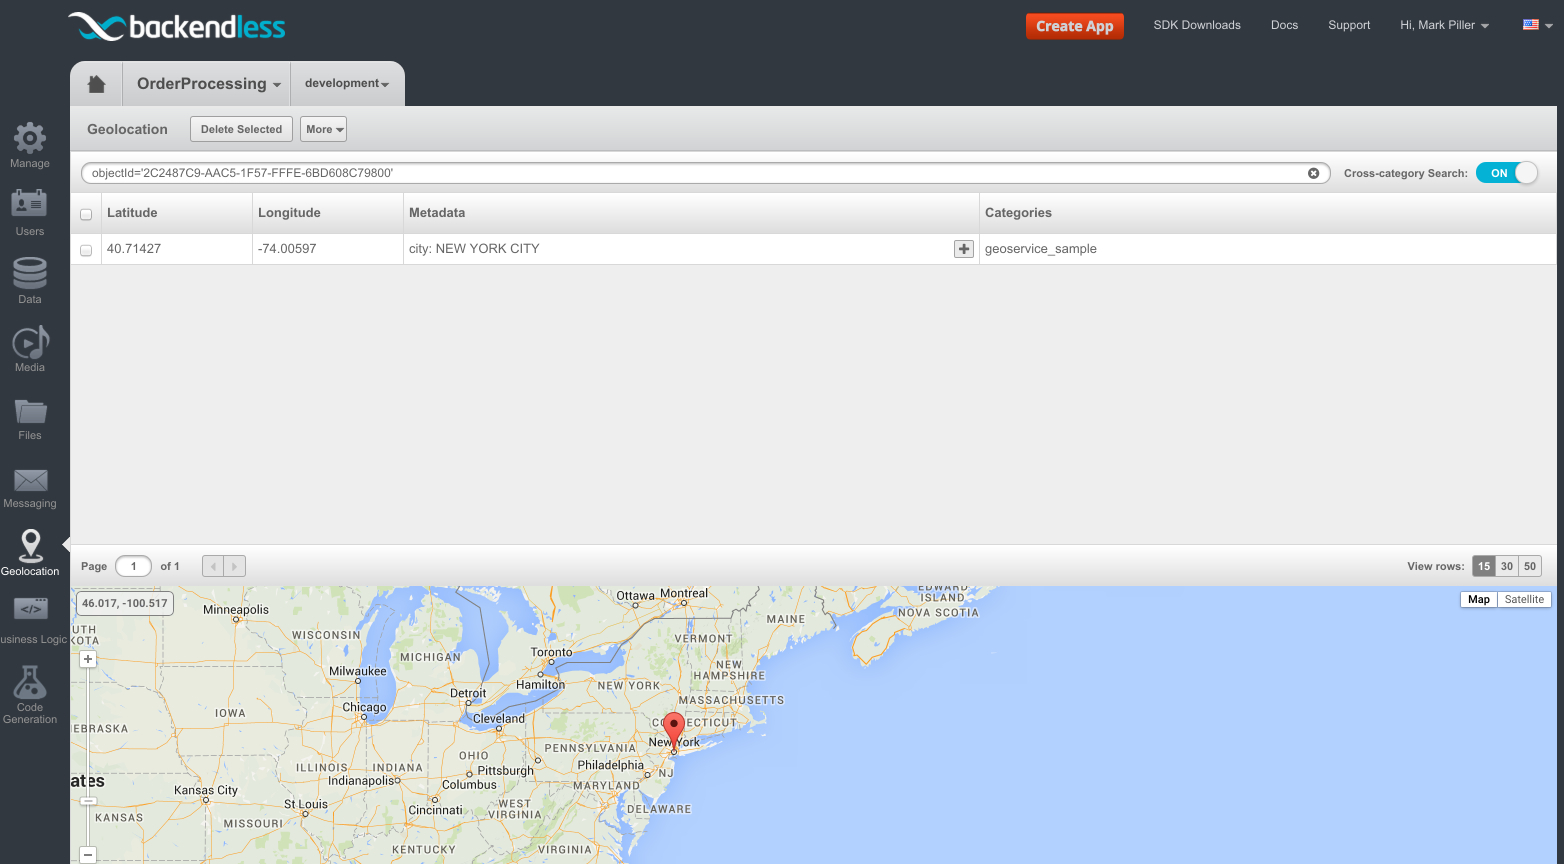1564x864 pixels.
Task: Open the Geolocation pin section
Action: click(30, 553)
